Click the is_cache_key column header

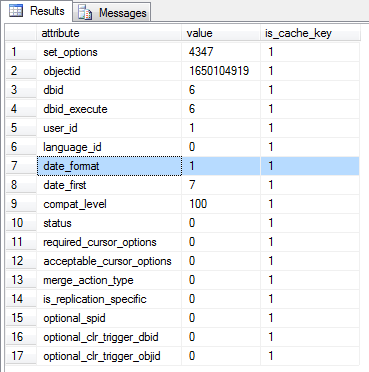click(x=310, y=33)
